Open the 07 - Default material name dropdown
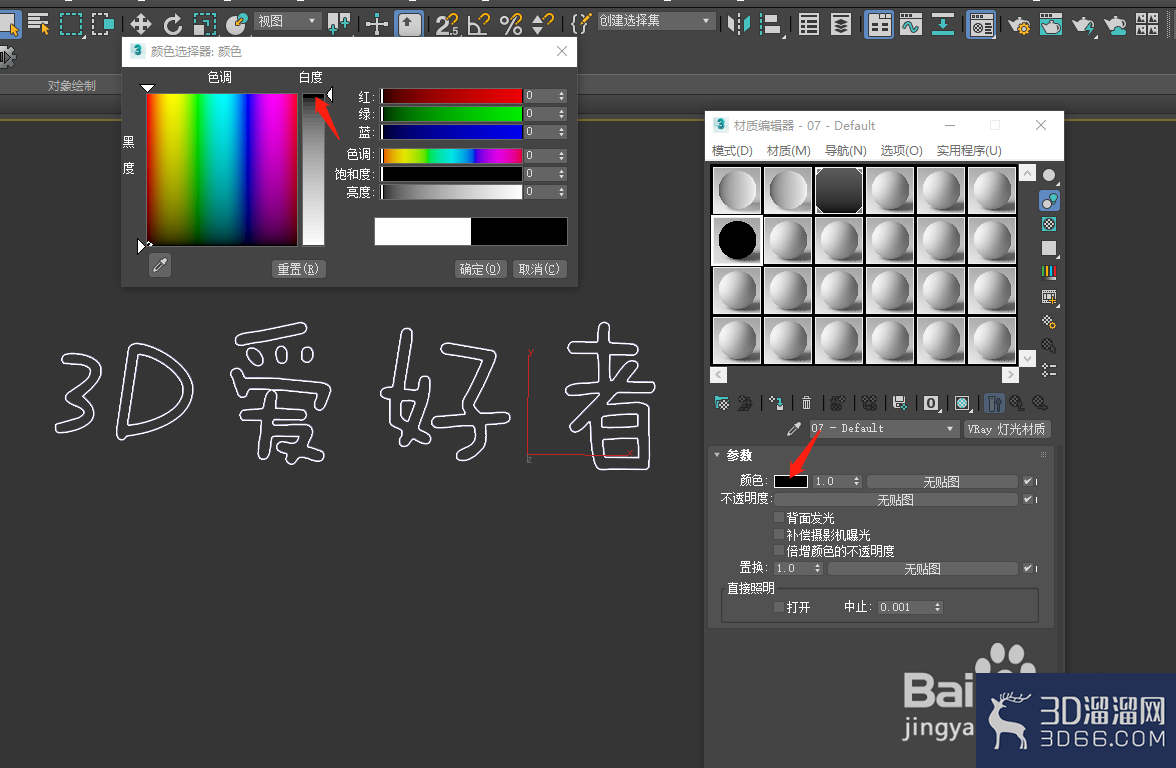This screenshot has width=1176, height=768. coord(883,428)
